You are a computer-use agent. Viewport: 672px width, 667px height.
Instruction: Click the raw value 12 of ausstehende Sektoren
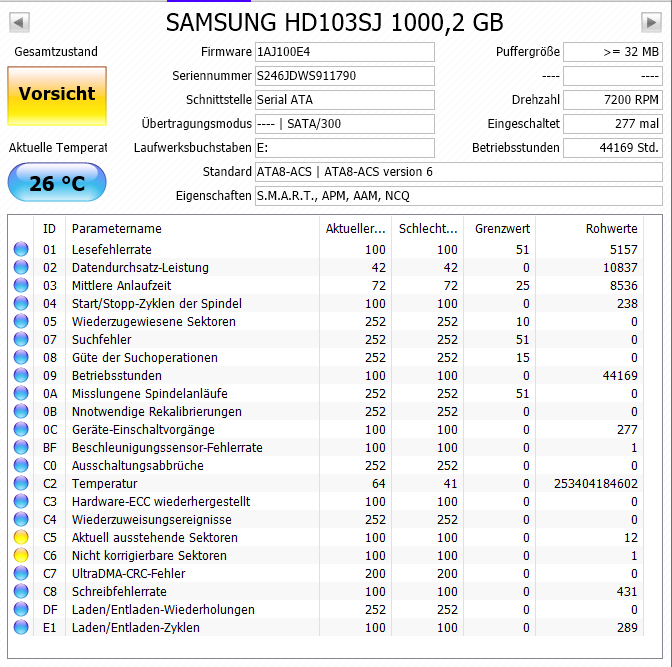pyautogui.click(x=631, y=538)
